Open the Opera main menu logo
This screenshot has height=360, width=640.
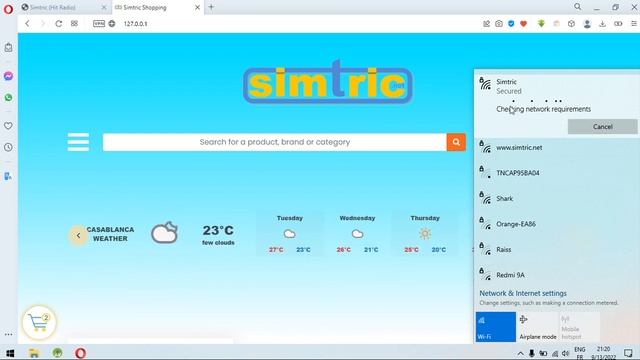pos(8,9)
